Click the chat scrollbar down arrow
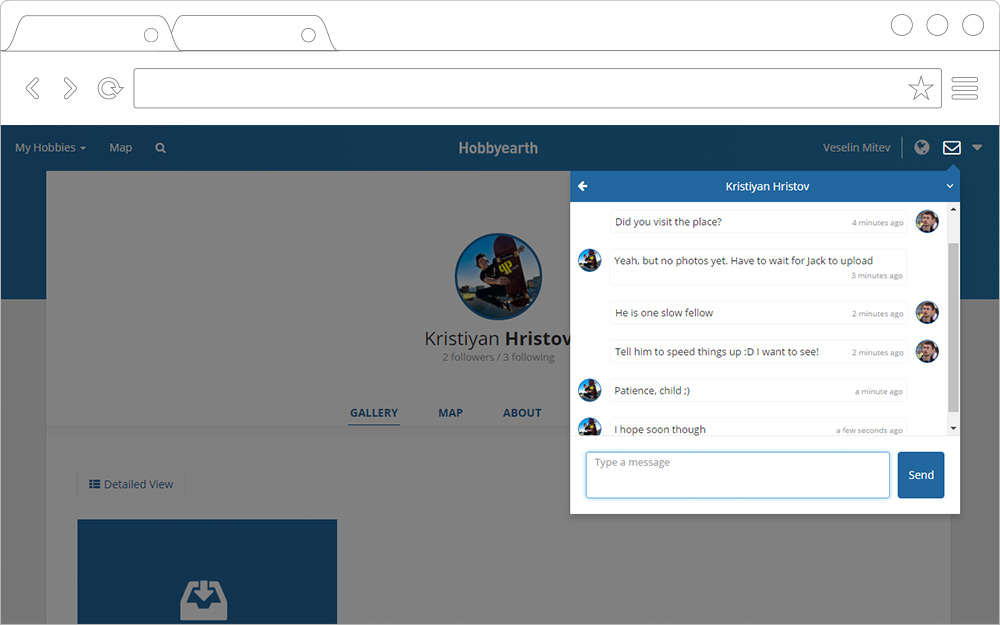 (953, 428)
